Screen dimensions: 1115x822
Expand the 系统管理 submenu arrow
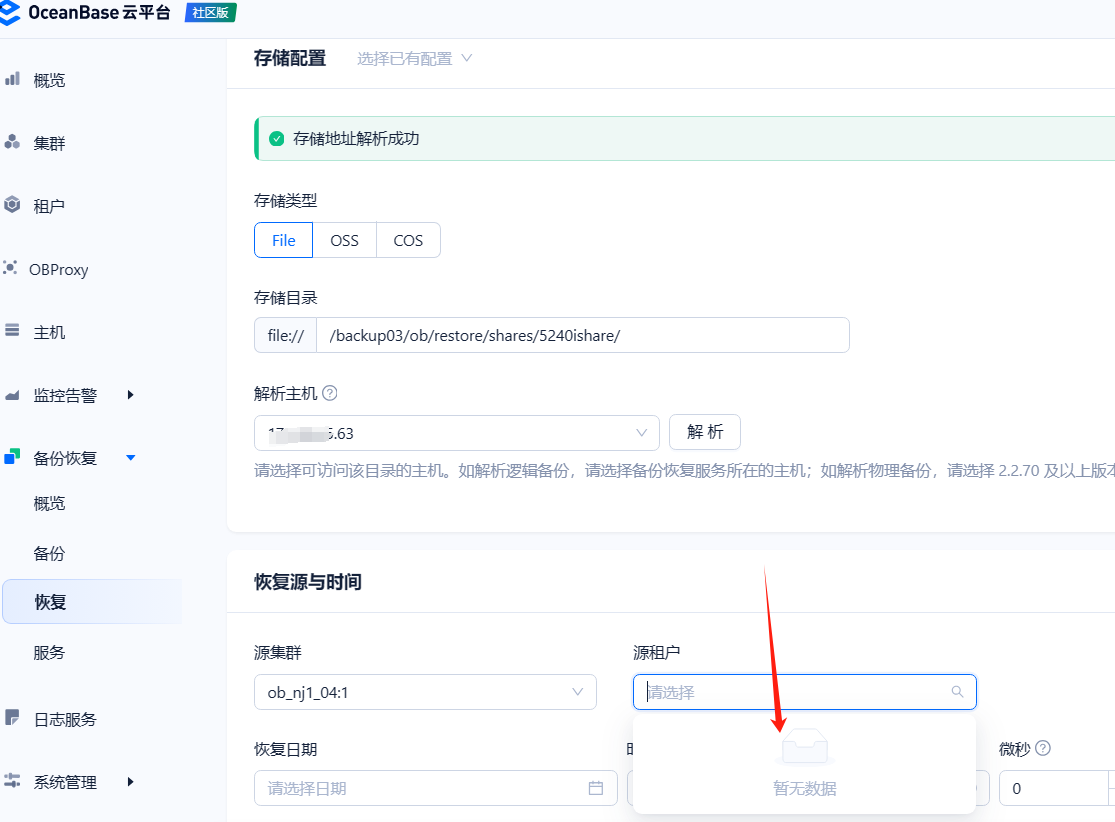click(x=130, y=781)
